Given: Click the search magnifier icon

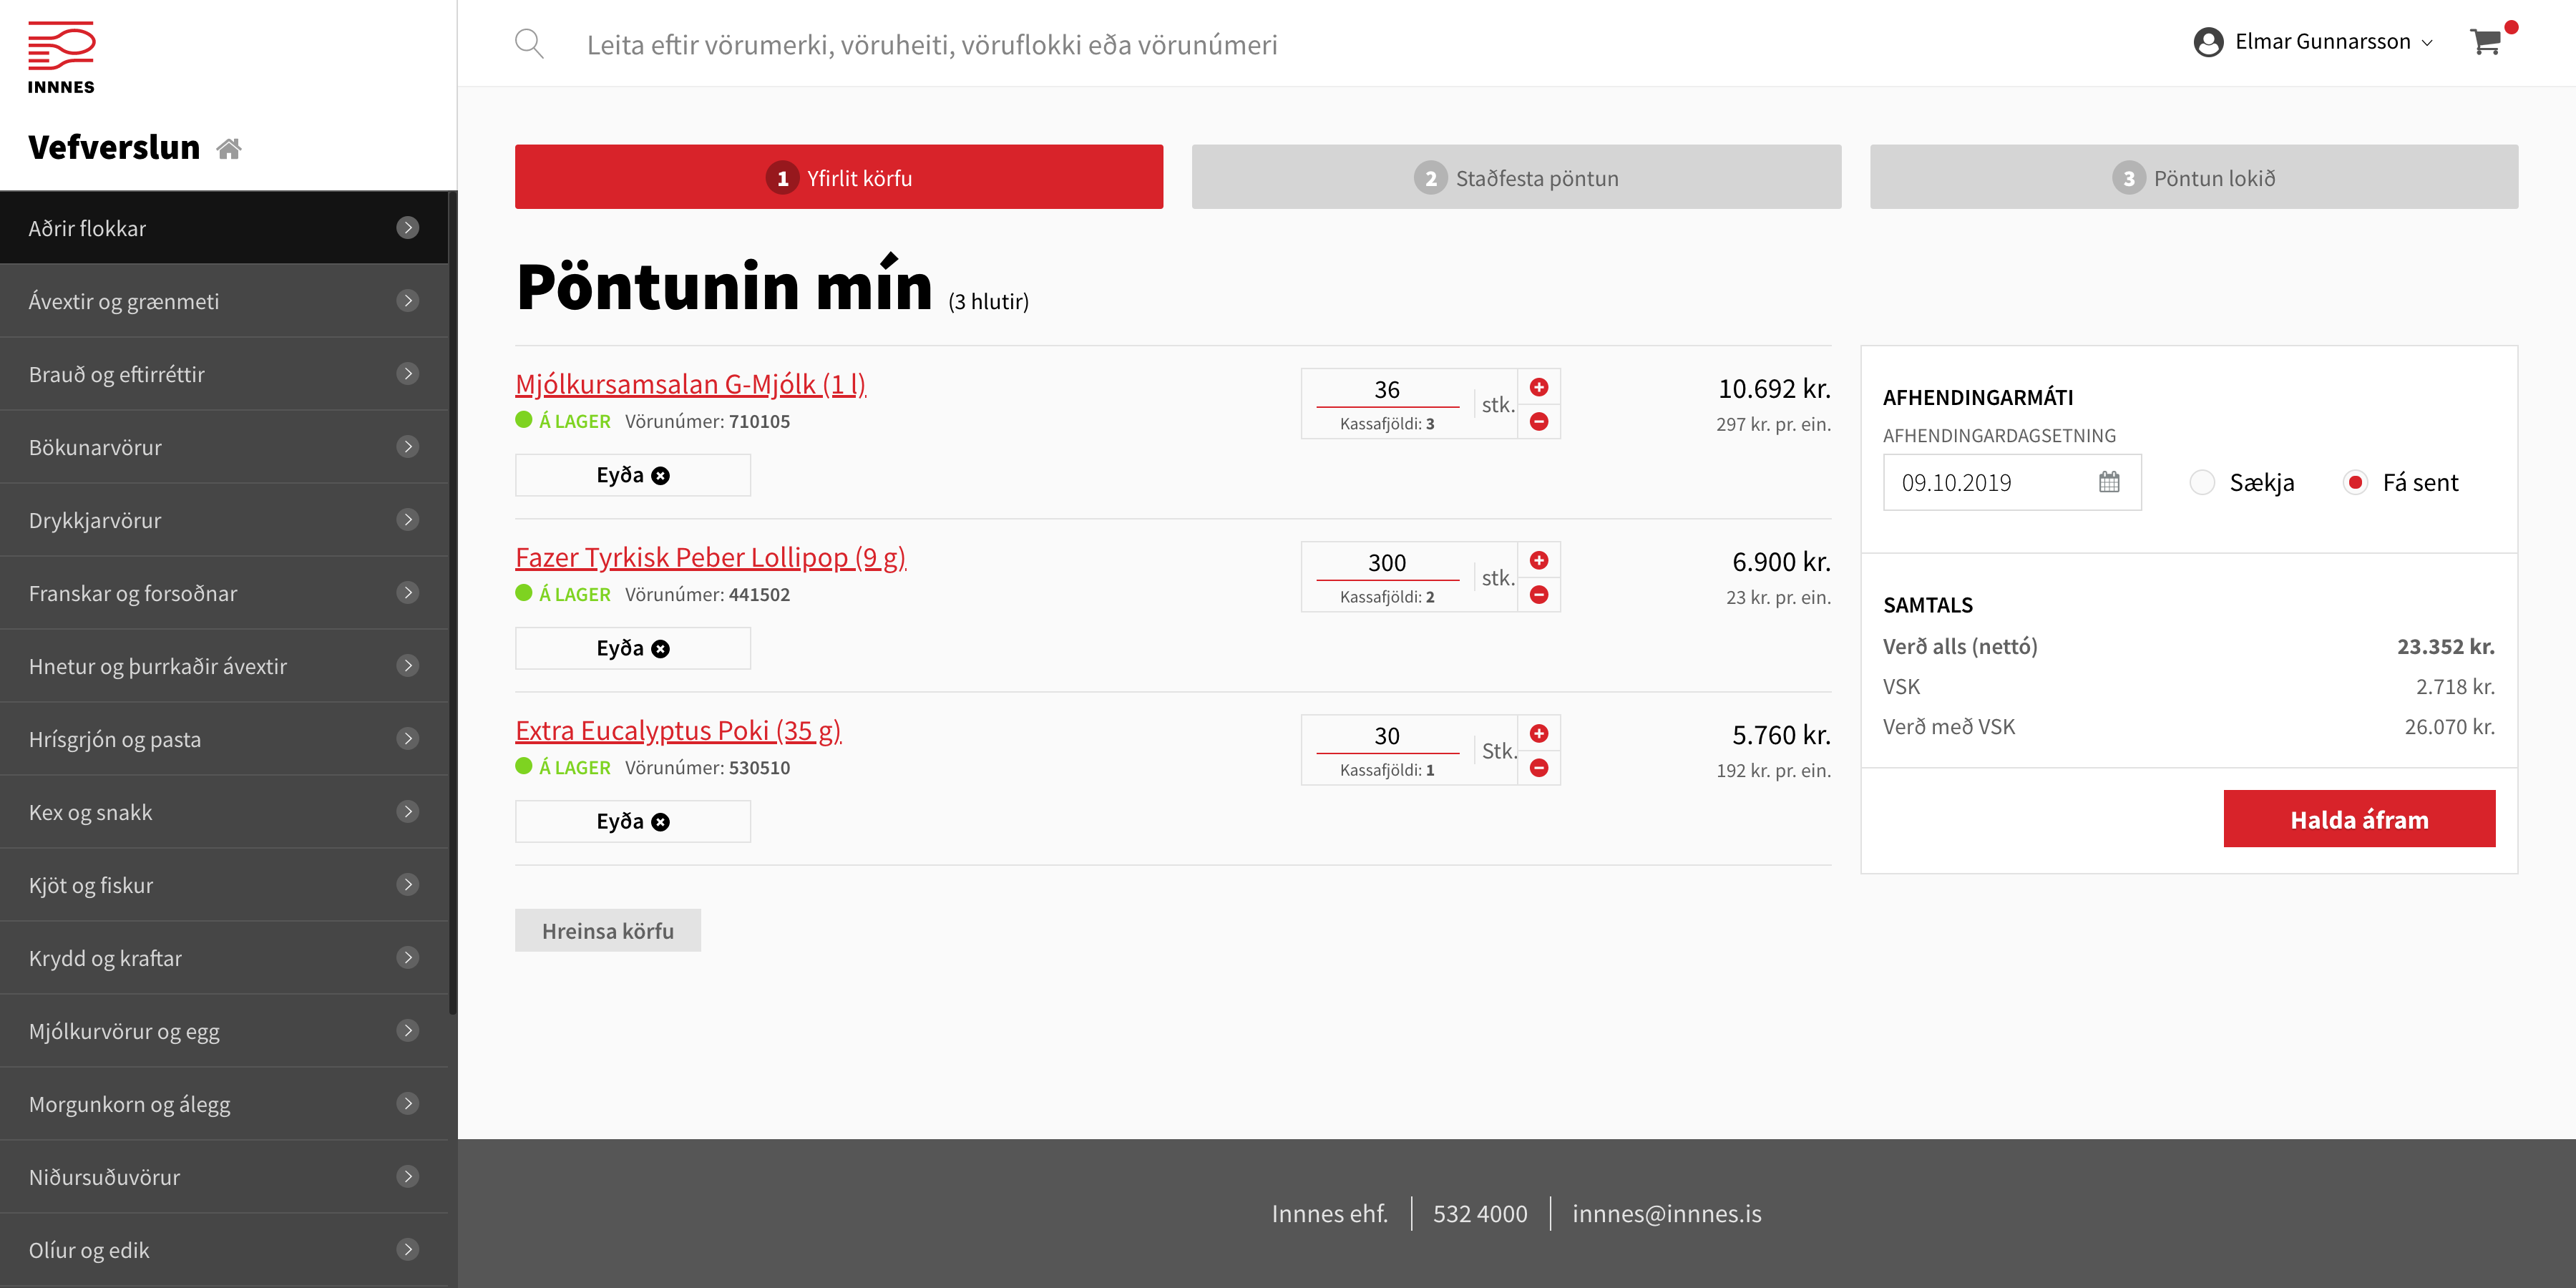Looking at the screenshot, I should tap(529, 44).
